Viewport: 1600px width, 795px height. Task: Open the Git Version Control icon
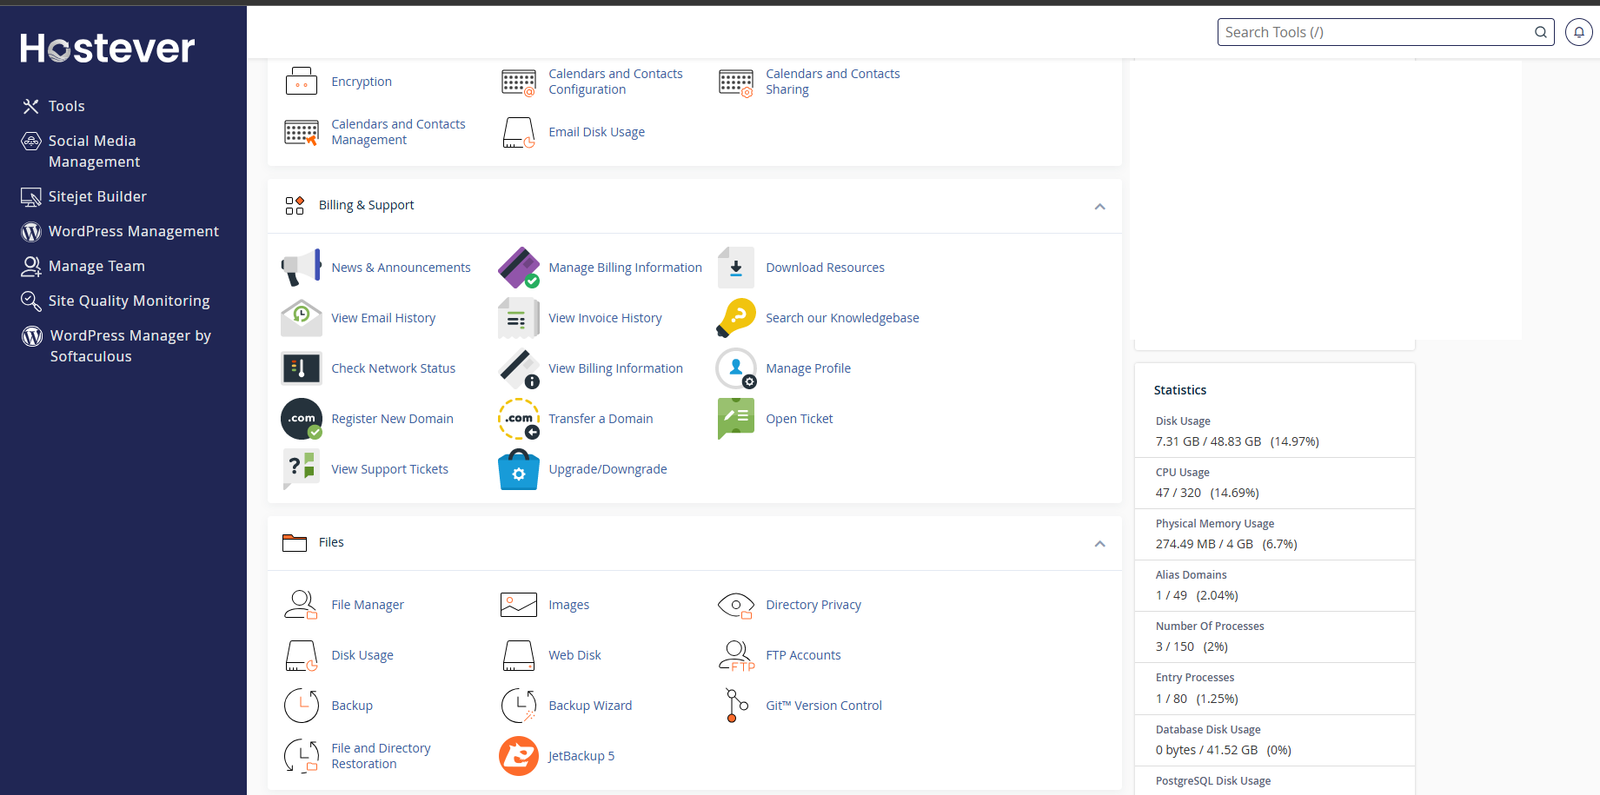click(736, 706)
